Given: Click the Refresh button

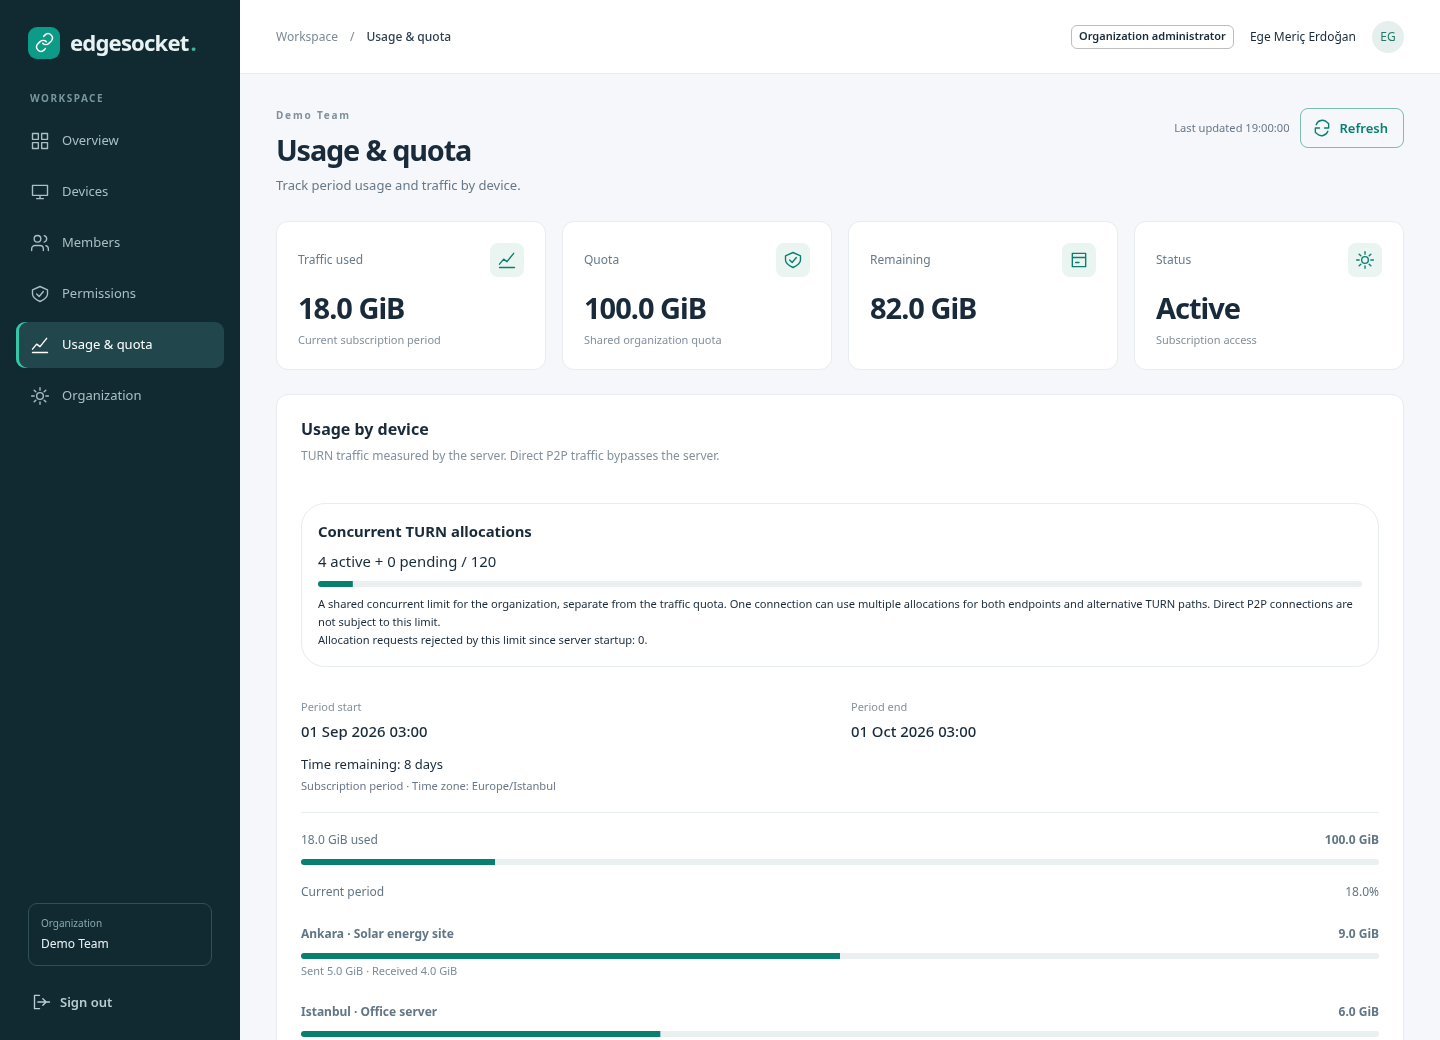Looking at the screenshot, I should pyautogui.click(x=1352, y=128).
